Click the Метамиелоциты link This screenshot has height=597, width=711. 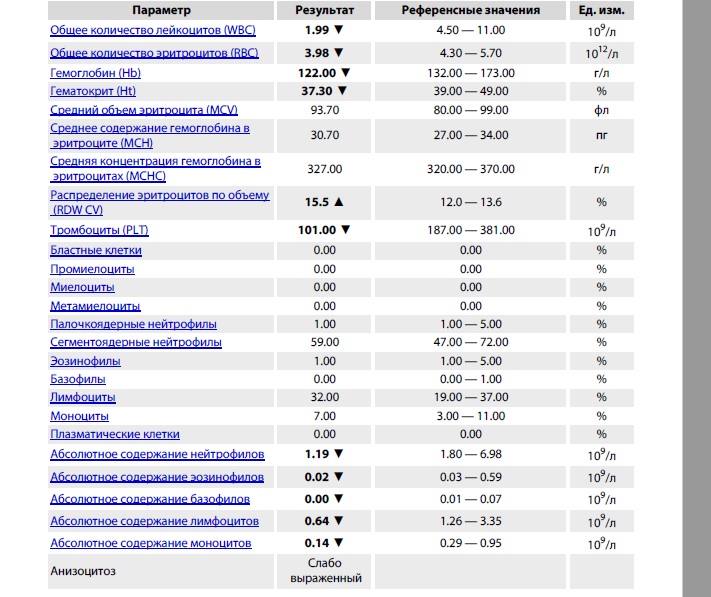click(x=95, y=306)
